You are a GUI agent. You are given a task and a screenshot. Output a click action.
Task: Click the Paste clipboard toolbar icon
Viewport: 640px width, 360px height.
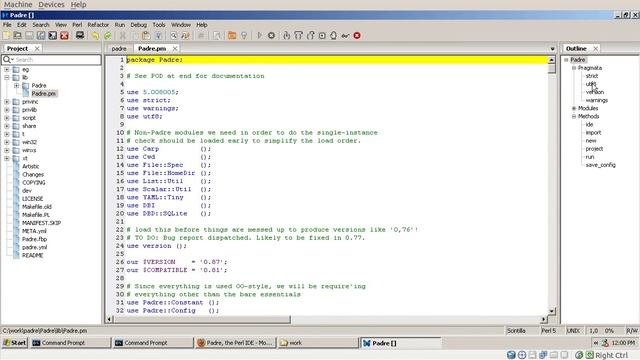[146, 36]
